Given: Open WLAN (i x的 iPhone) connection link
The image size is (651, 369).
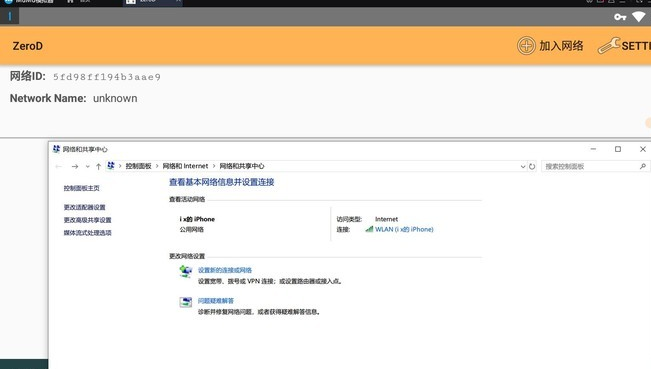Looking at the screenshot, I should point(404,229).
